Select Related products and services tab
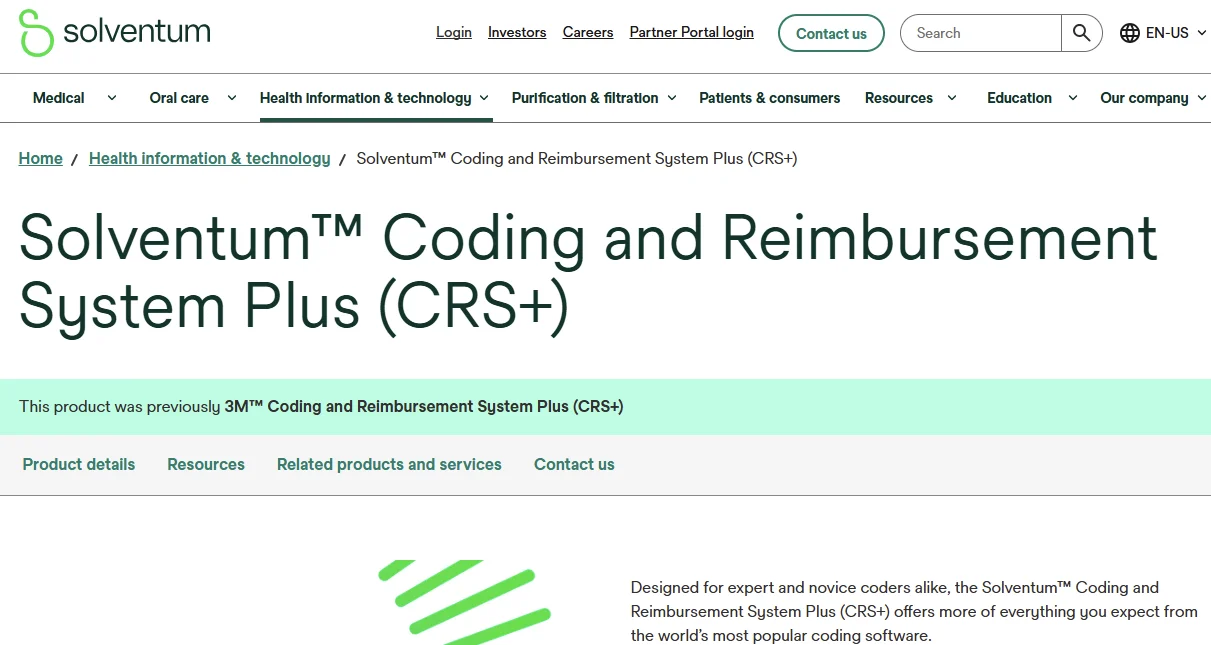The width and height of the screenshot is (1211, 645). click(x=389, y=464)
